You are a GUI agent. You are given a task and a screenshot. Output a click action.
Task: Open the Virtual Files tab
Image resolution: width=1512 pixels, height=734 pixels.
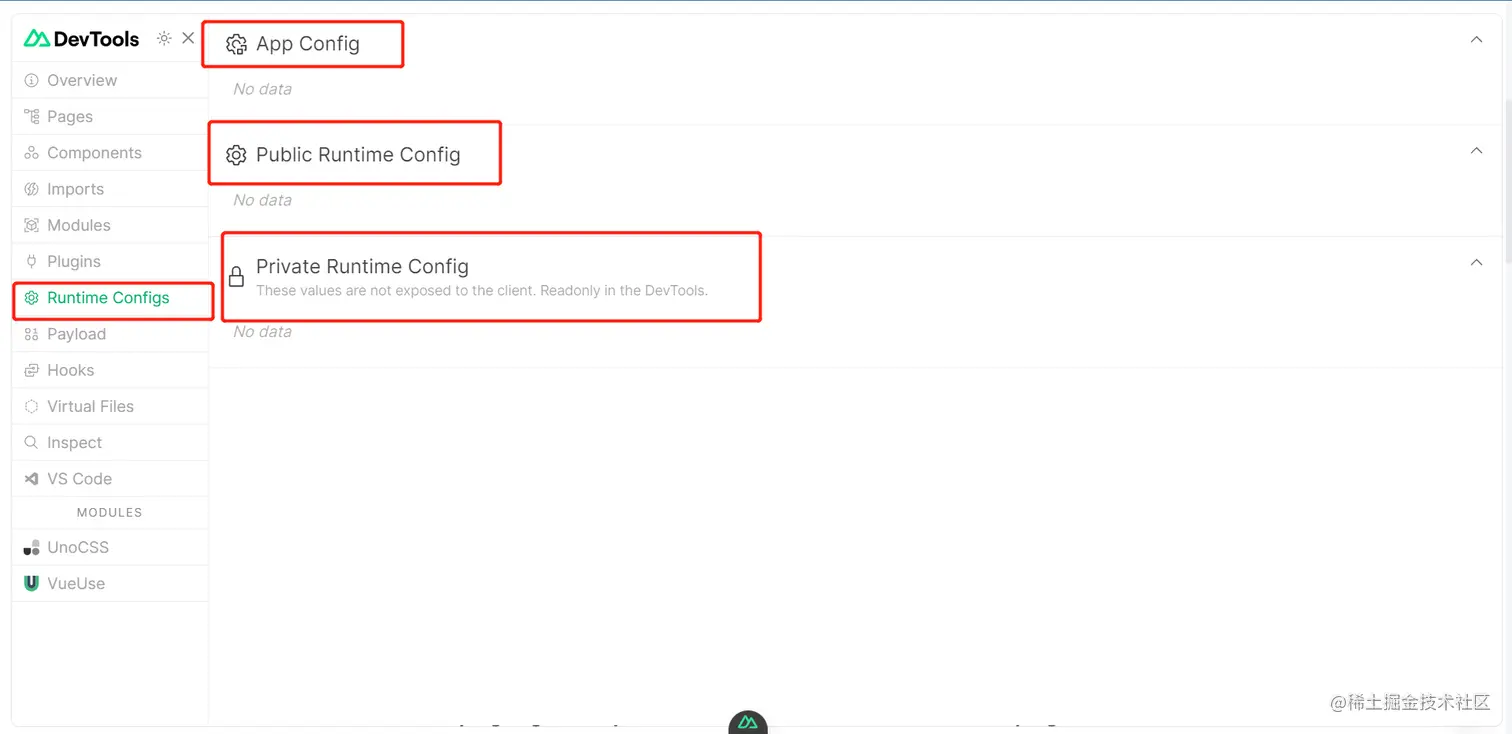(90, 406)
